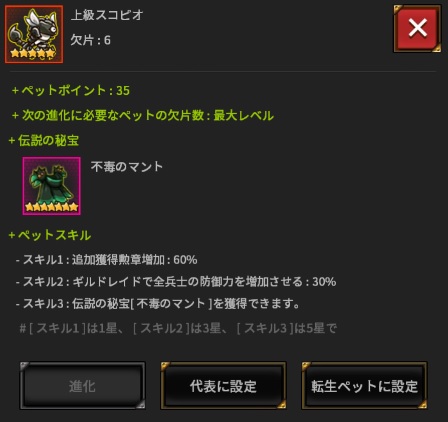Click 転生ペットに設定 button

point(364,386)
